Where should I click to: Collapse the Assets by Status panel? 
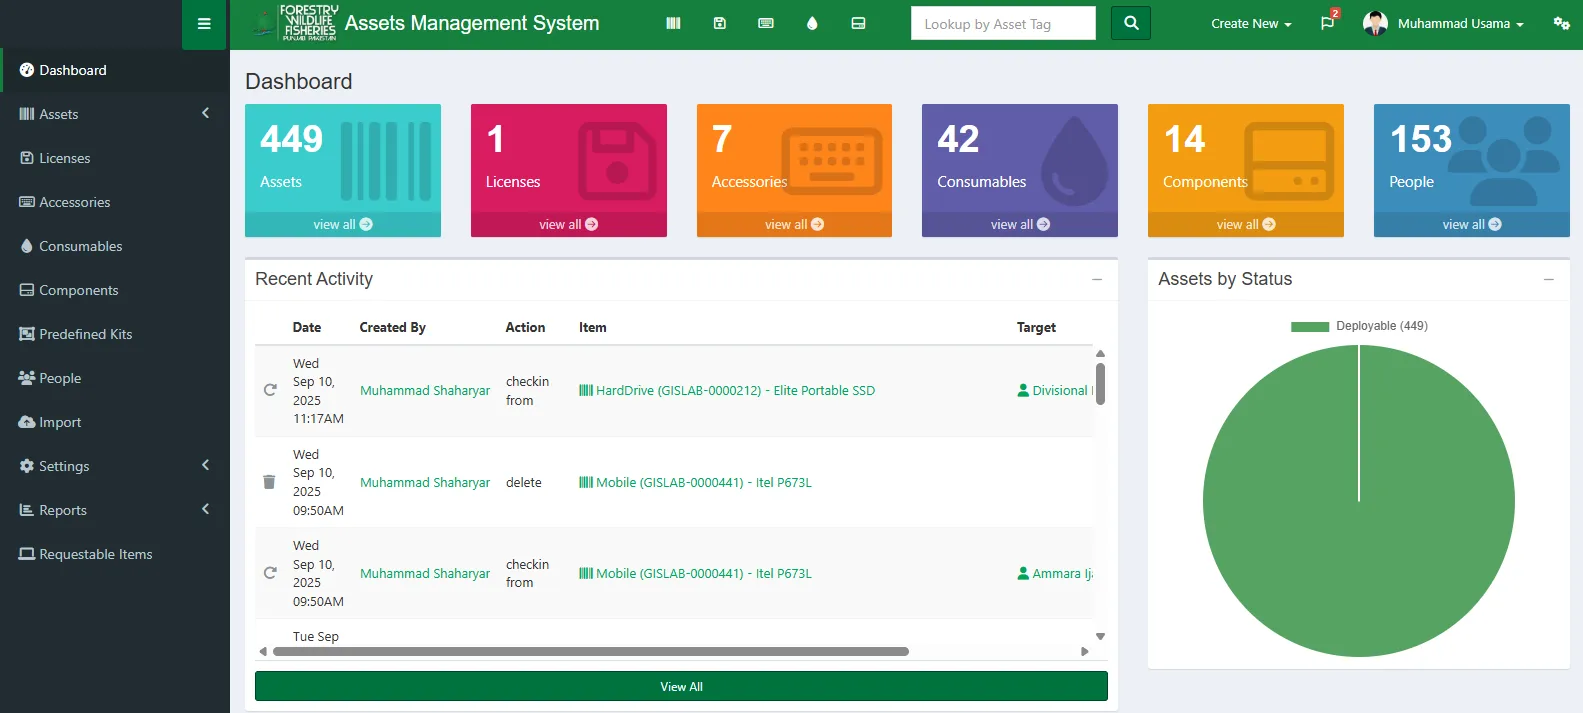(x=1549, y=280)
